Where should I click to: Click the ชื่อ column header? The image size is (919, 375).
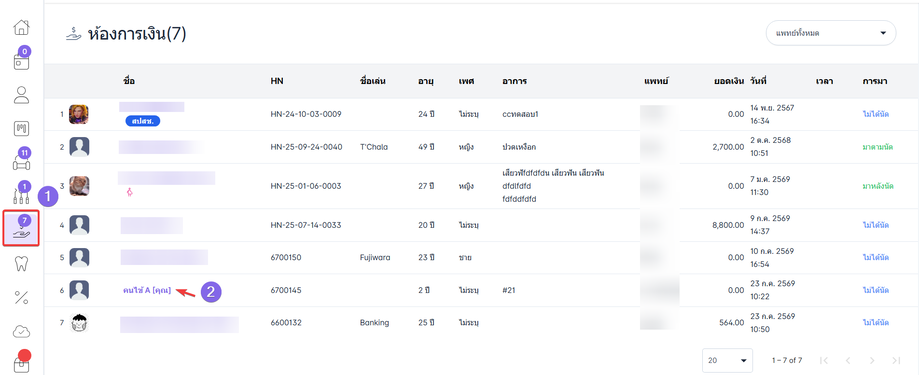tap(129, 81)
